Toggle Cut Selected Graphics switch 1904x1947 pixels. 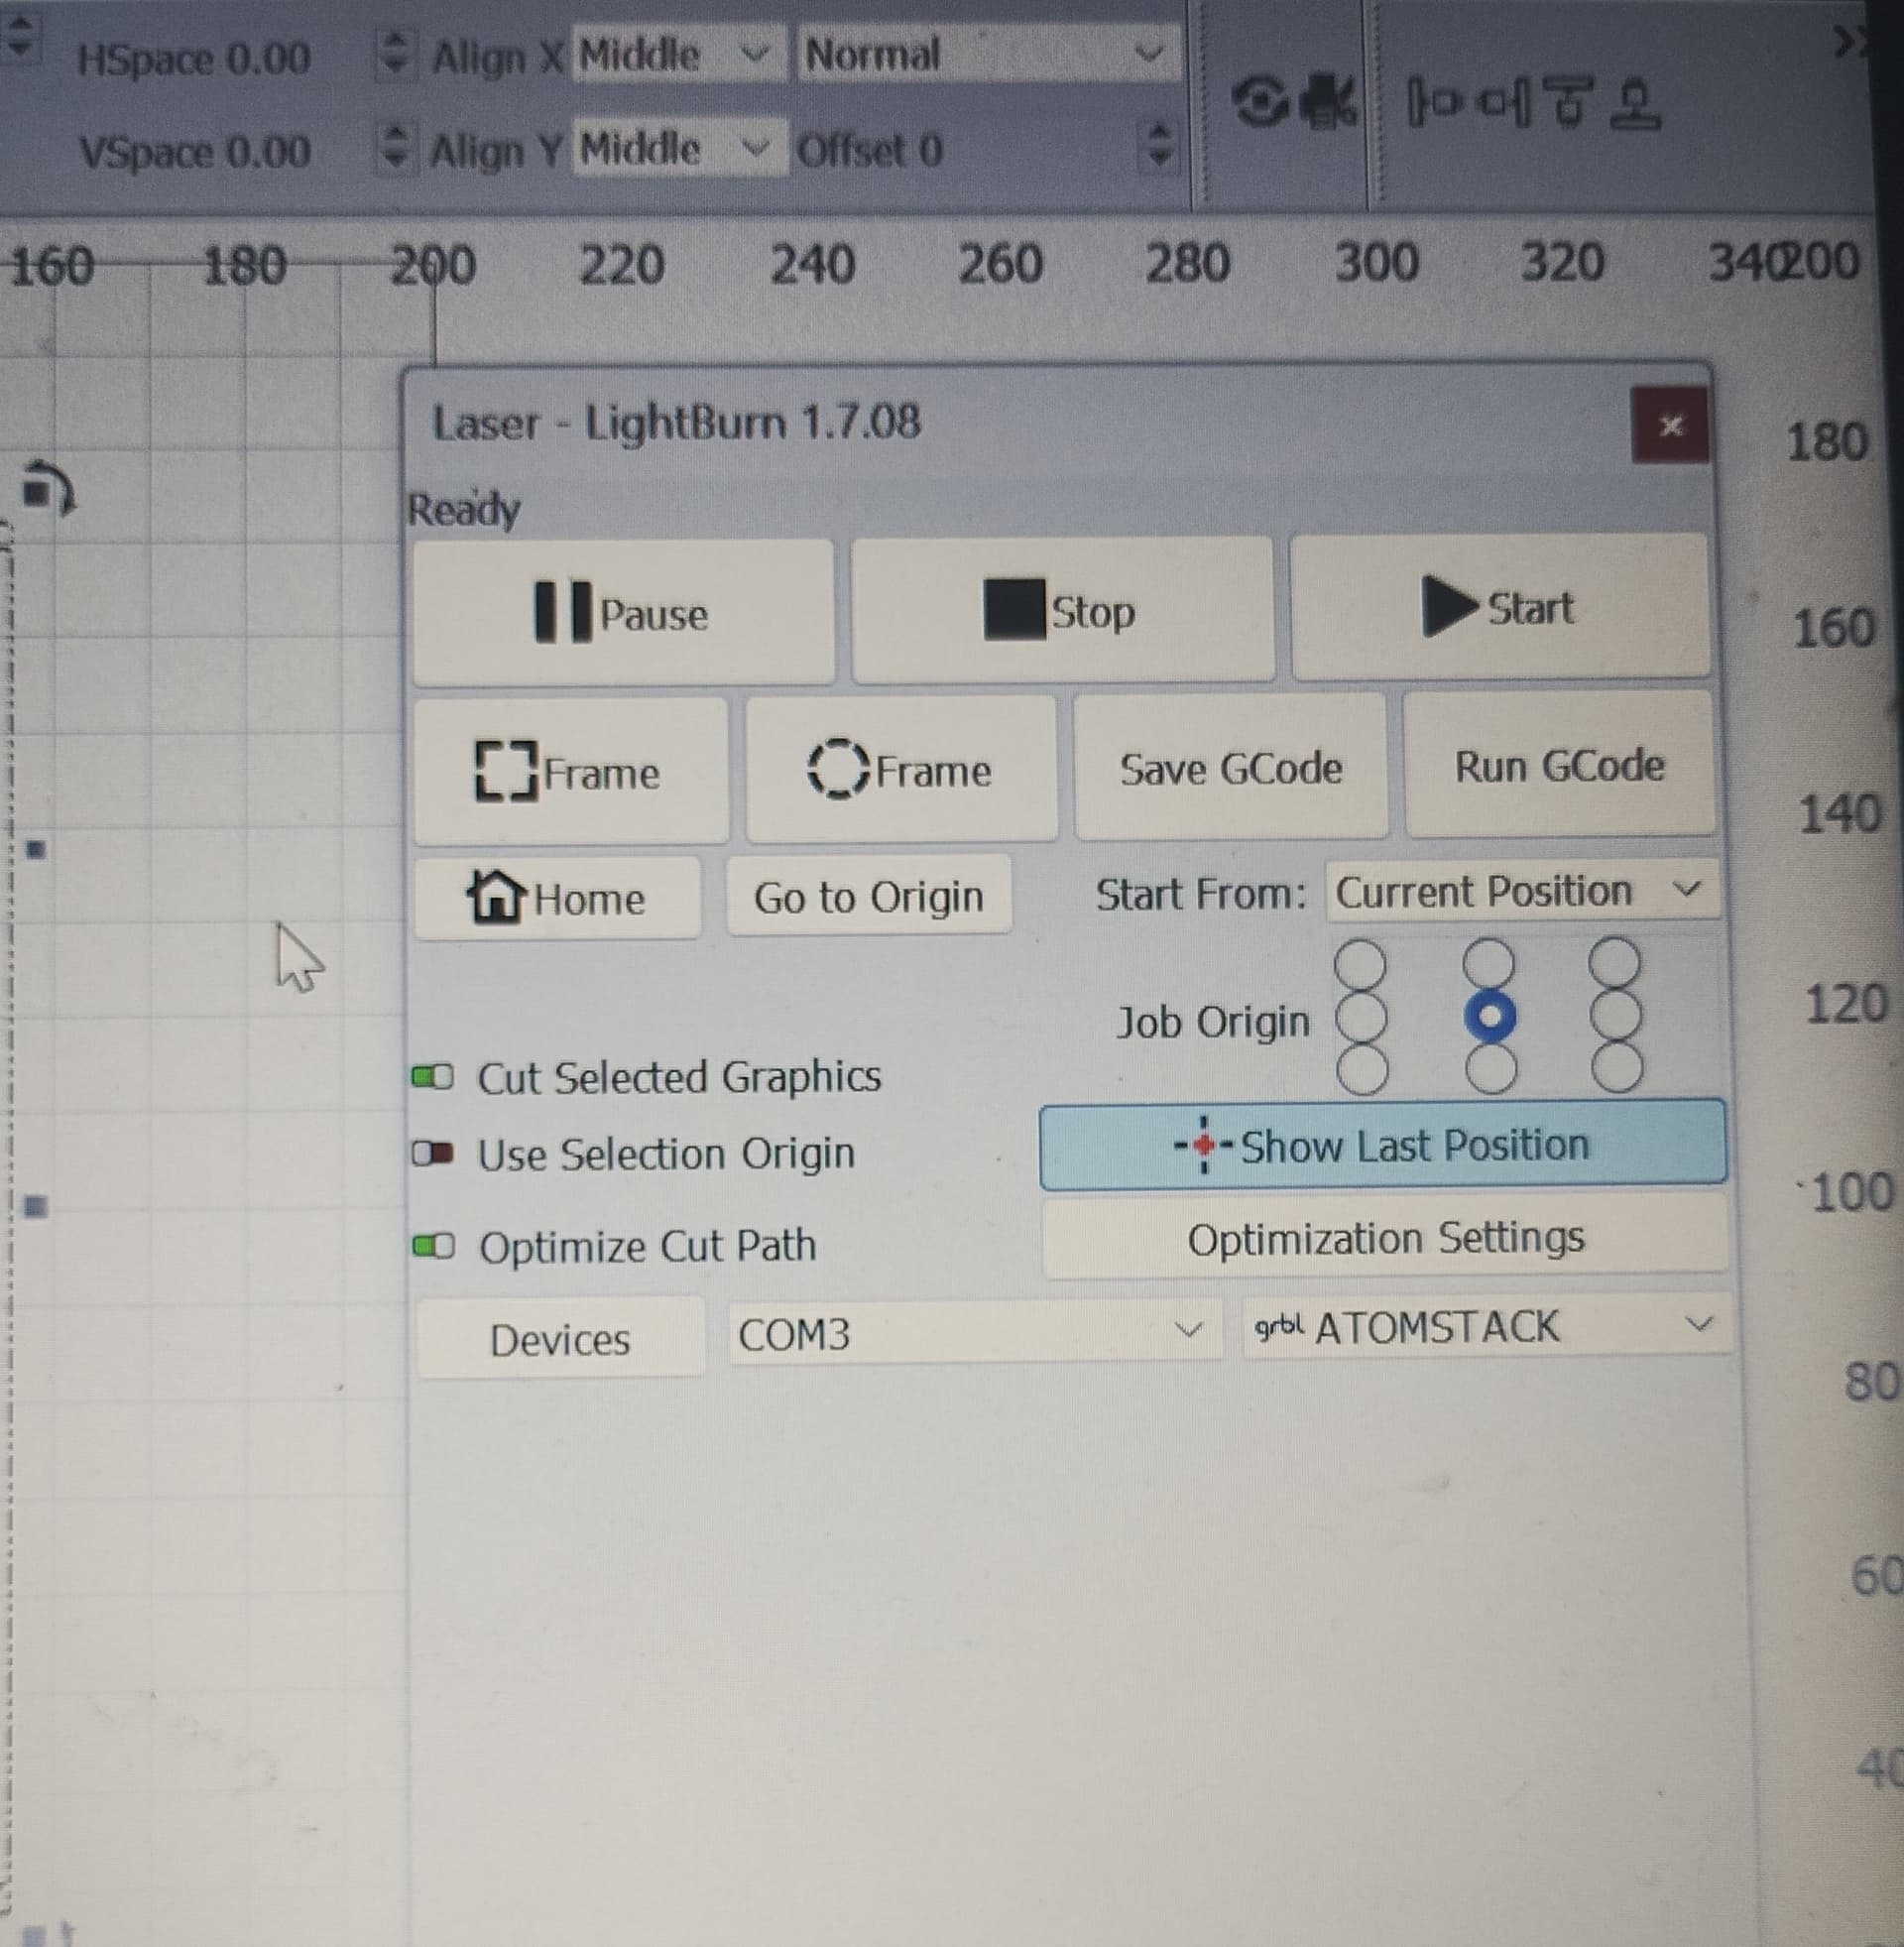pyautogui.click(x=433, y=1077)
